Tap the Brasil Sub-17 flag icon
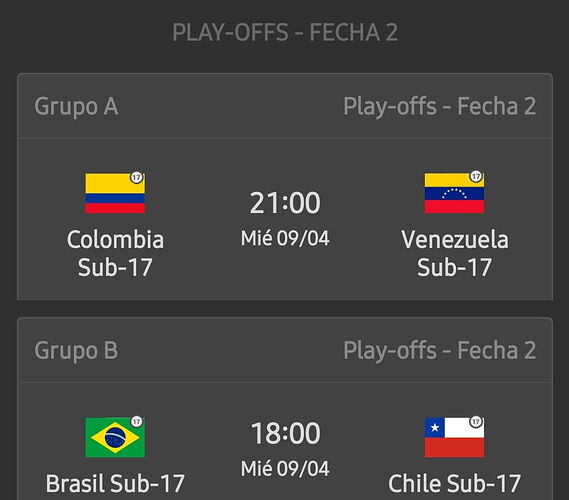The width and height of the screenshot is (569, 500). [115, 437]
